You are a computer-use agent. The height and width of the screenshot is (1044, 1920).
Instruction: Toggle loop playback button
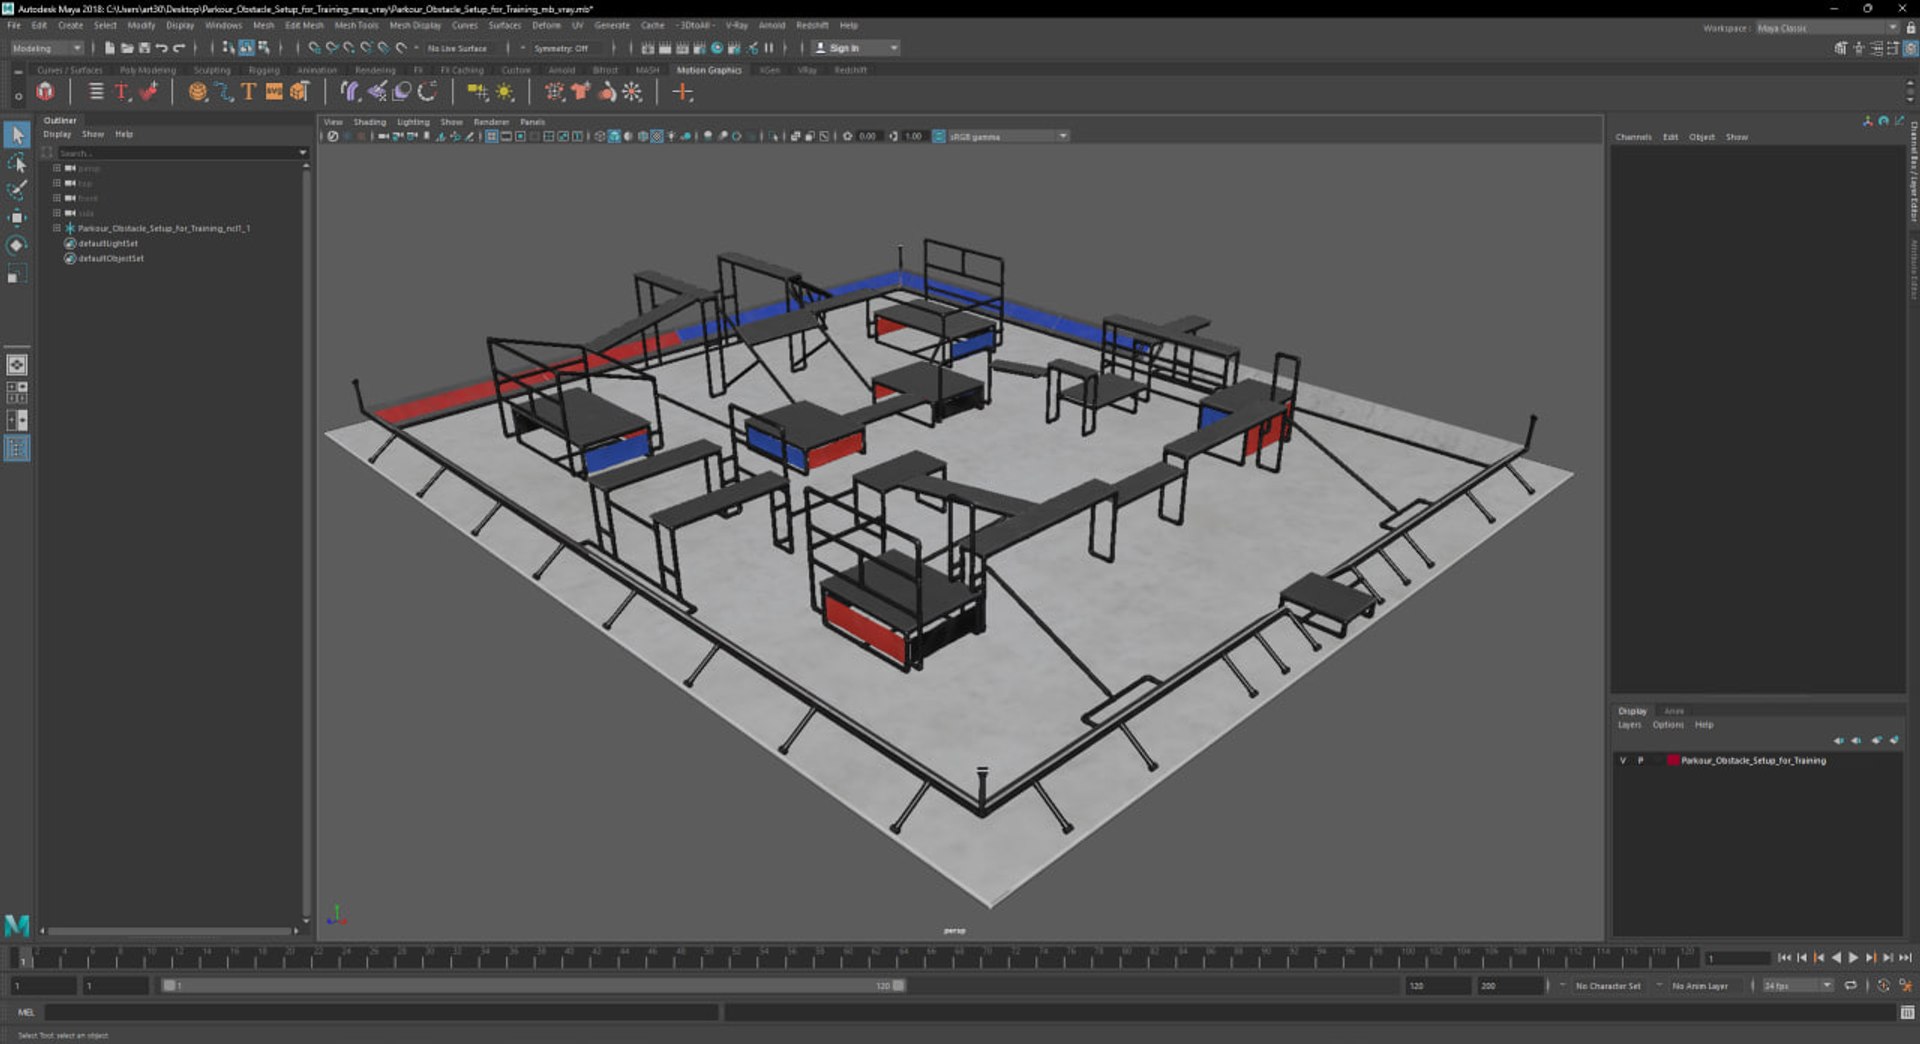click(x=1850, y=986)
